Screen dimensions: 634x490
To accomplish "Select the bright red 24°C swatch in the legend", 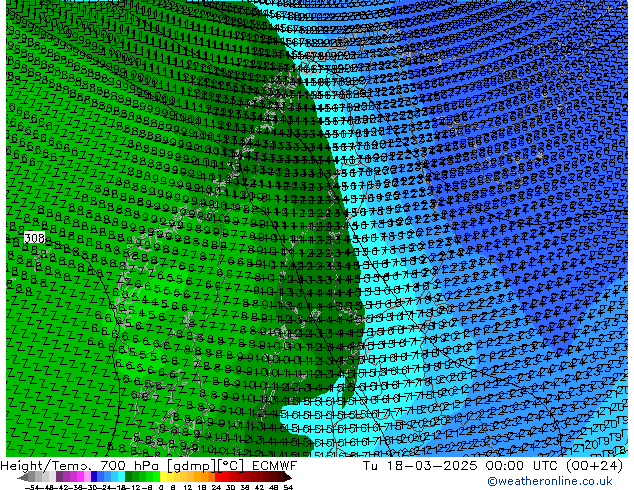I will click(218, 477).
